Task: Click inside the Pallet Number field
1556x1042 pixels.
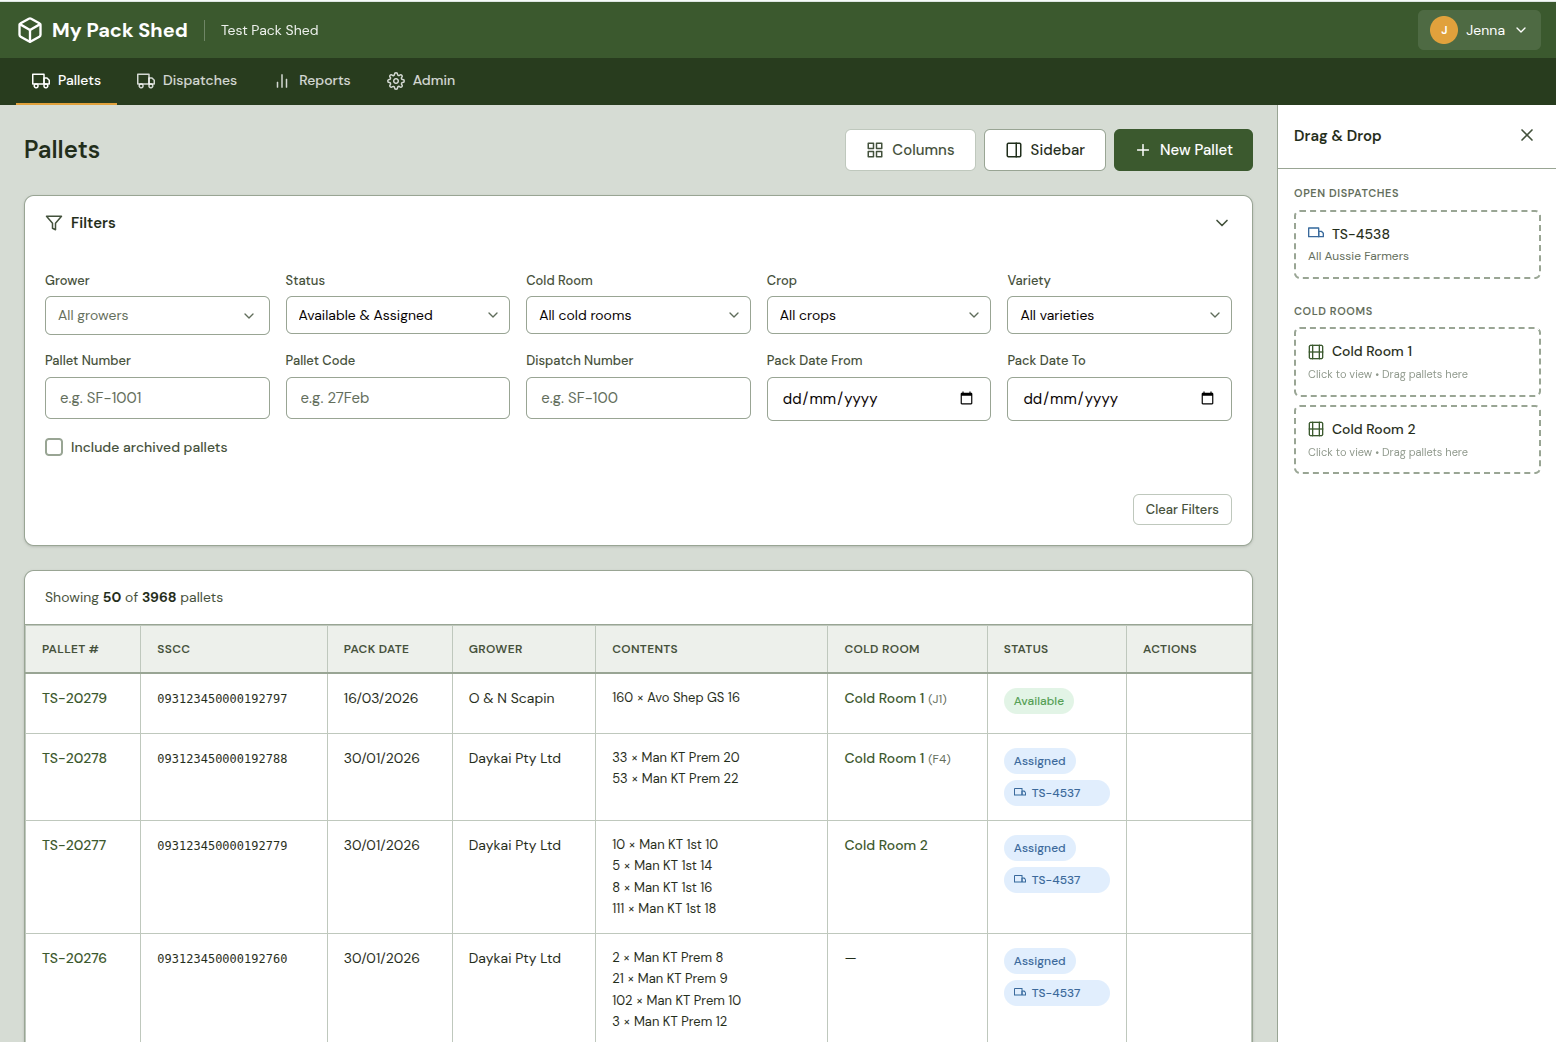Action: pyautogui.click(x=157, y=398)
